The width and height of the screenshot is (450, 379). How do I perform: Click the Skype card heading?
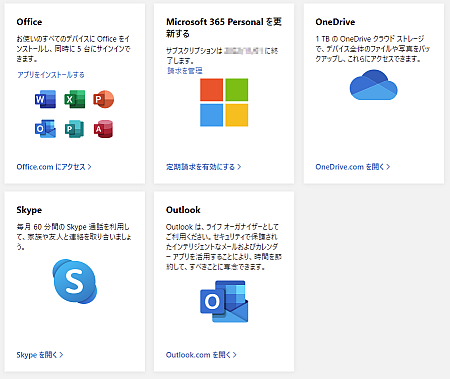[x=29, y=210]
